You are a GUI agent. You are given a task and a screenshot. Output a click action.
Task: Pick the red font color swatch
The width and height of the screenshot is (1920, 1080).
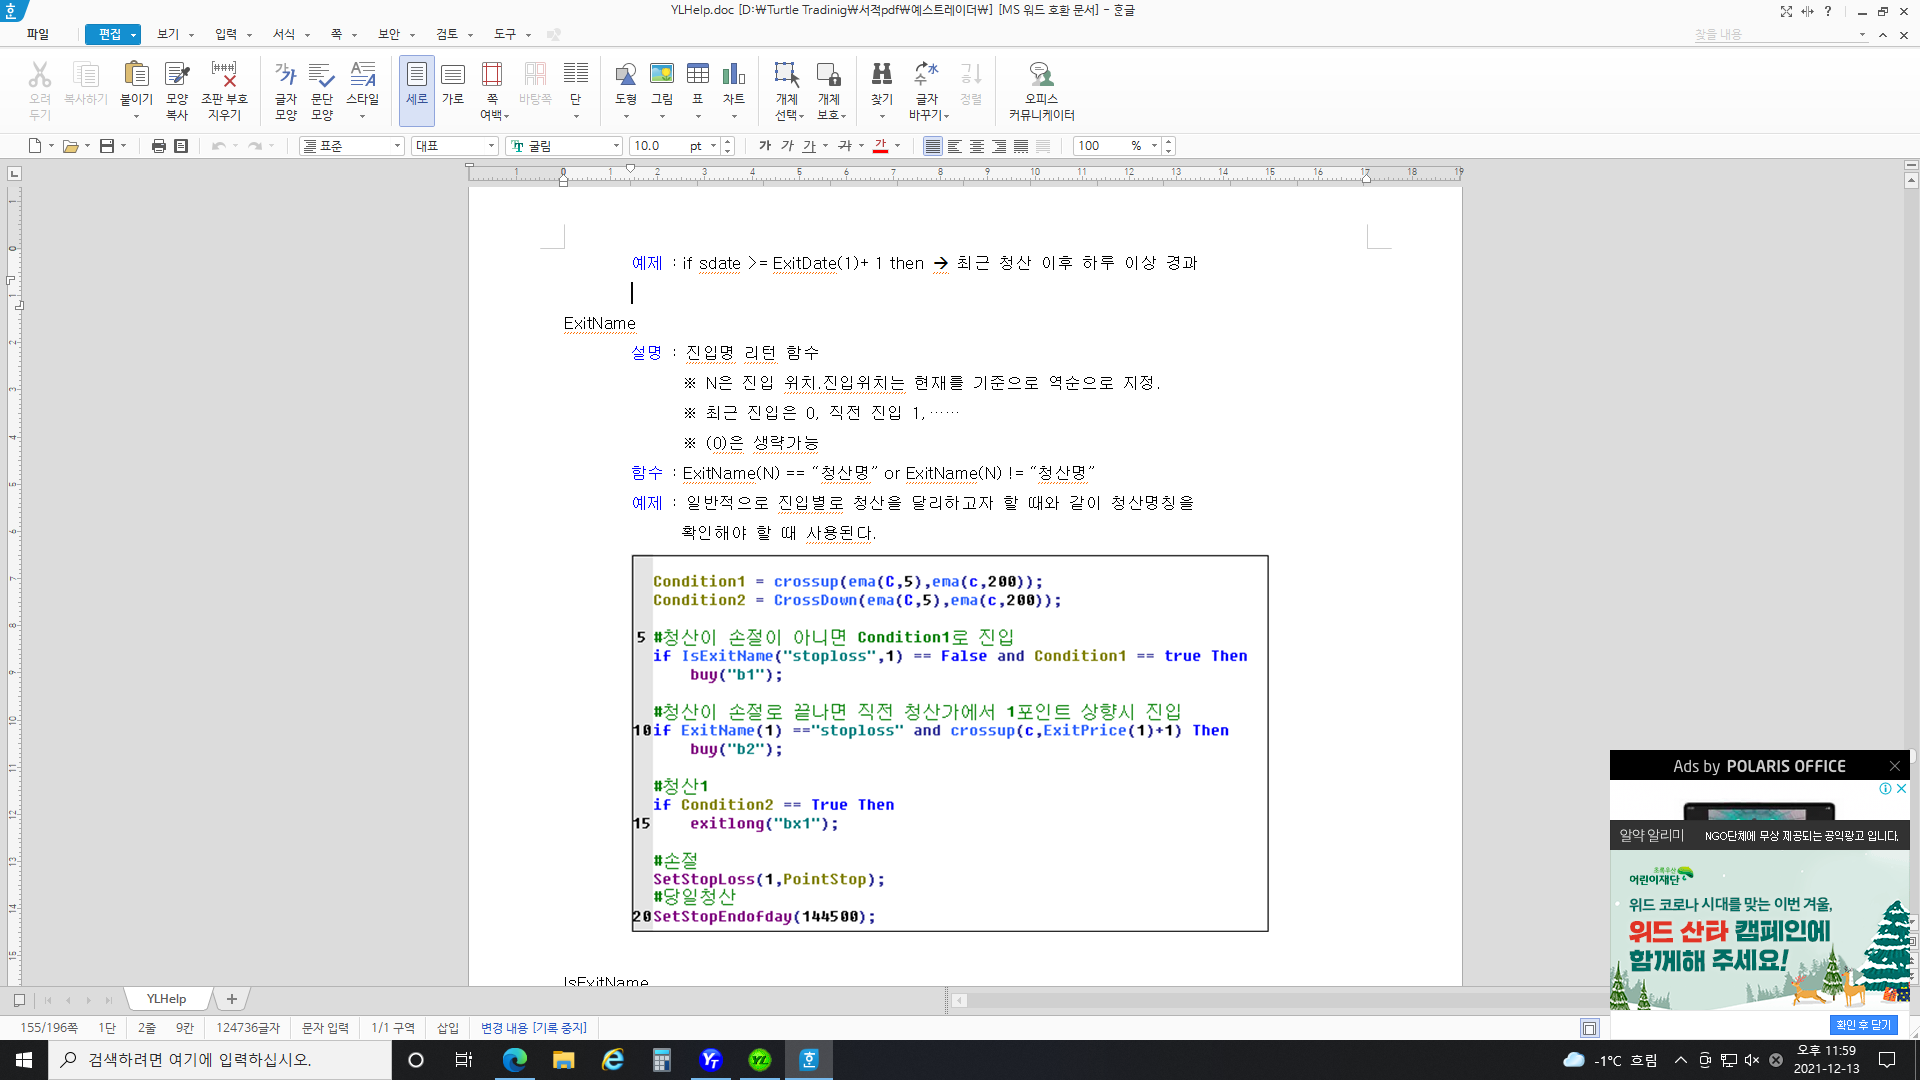tap(880, 146)
